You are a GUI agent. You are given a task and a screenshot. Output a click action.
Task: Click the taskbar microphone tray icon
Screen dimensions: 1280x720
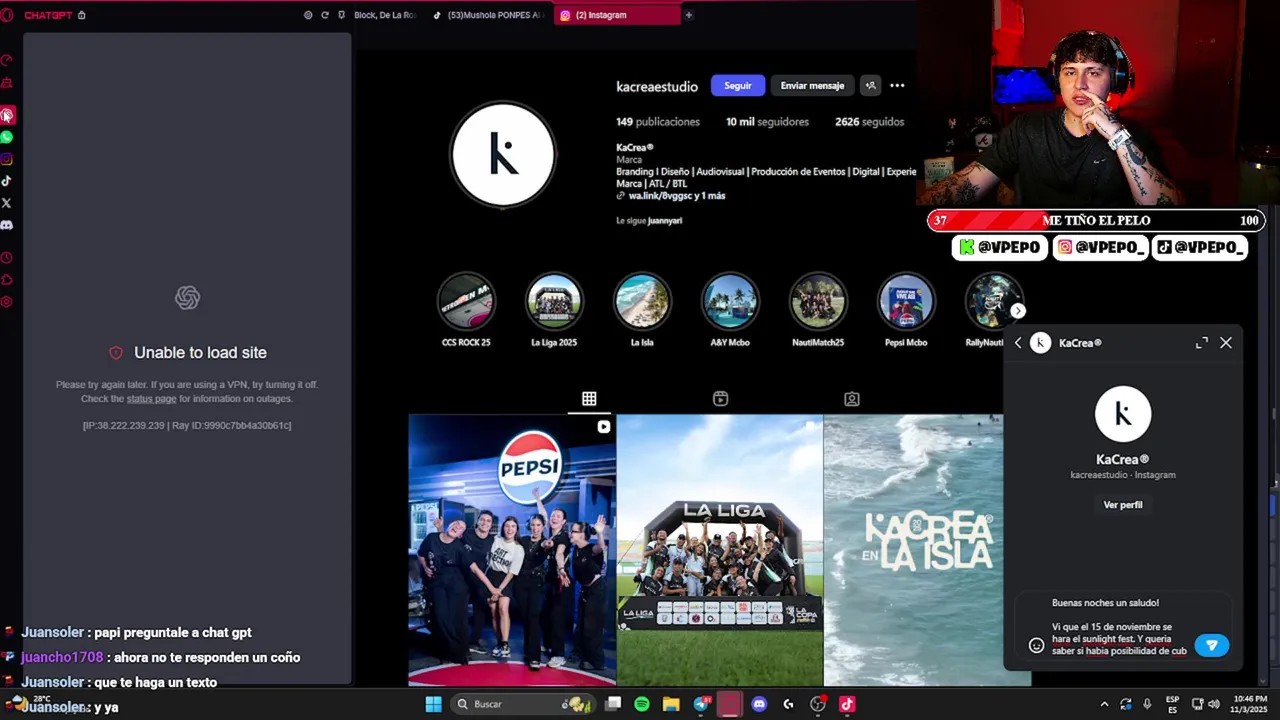(x=1147, y=704)
